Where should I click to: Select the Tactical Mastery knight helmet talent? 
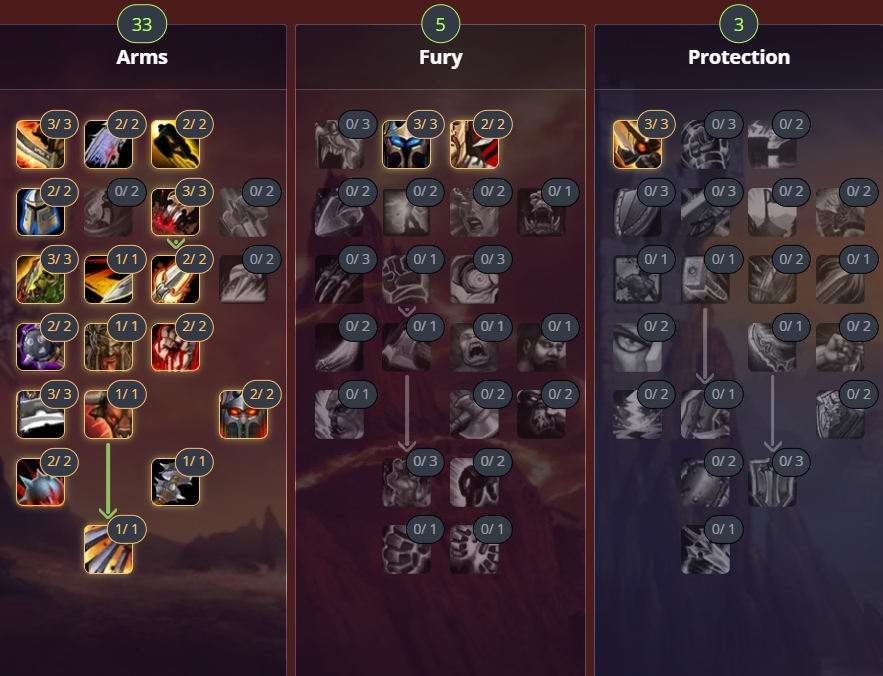41,211
